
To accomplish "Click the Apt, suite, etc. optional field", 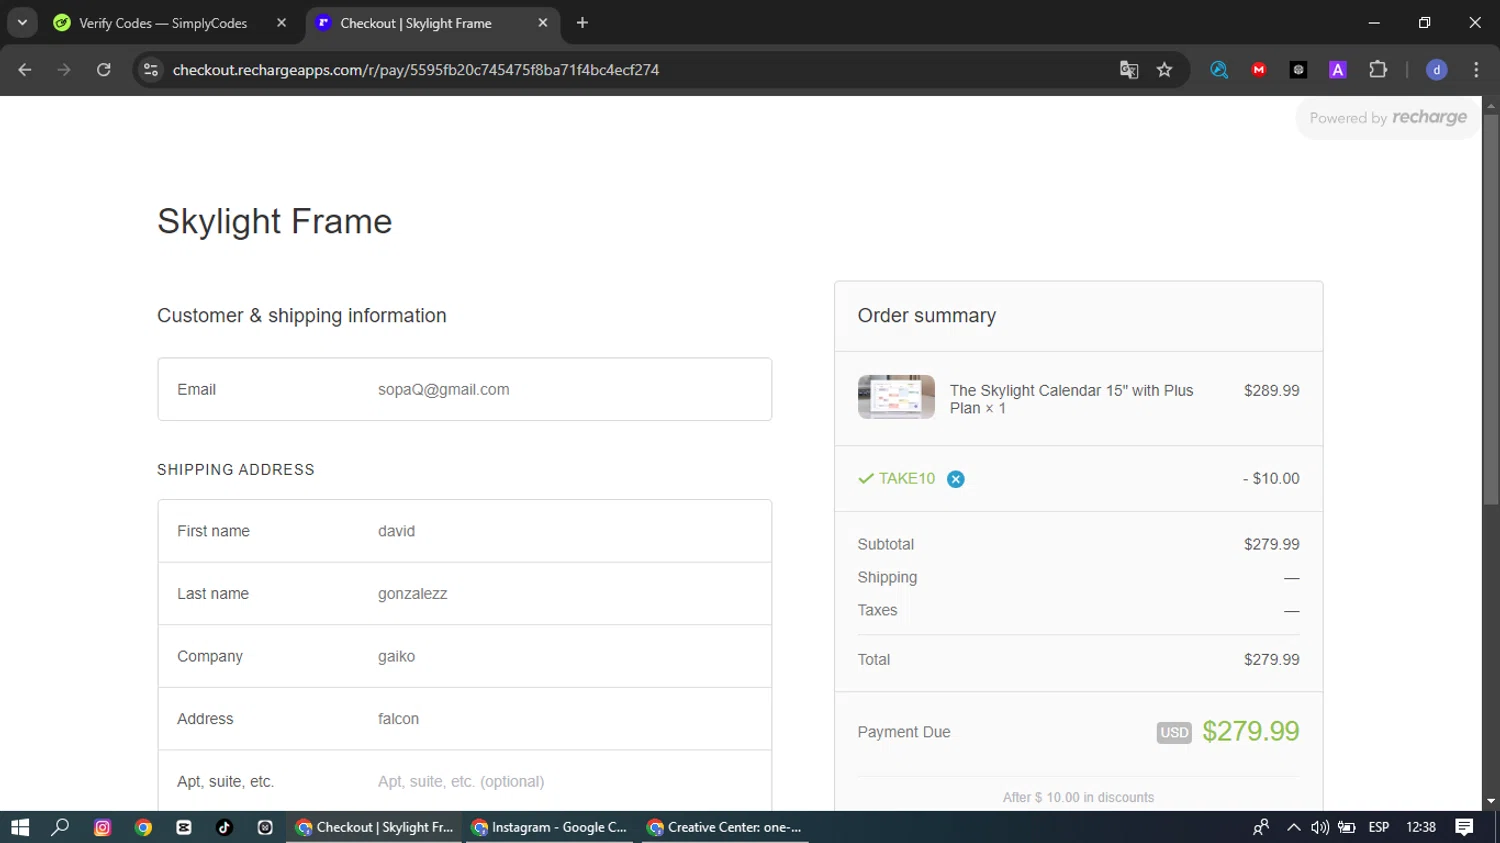I will pyautogui.click(x=464, y=781).
